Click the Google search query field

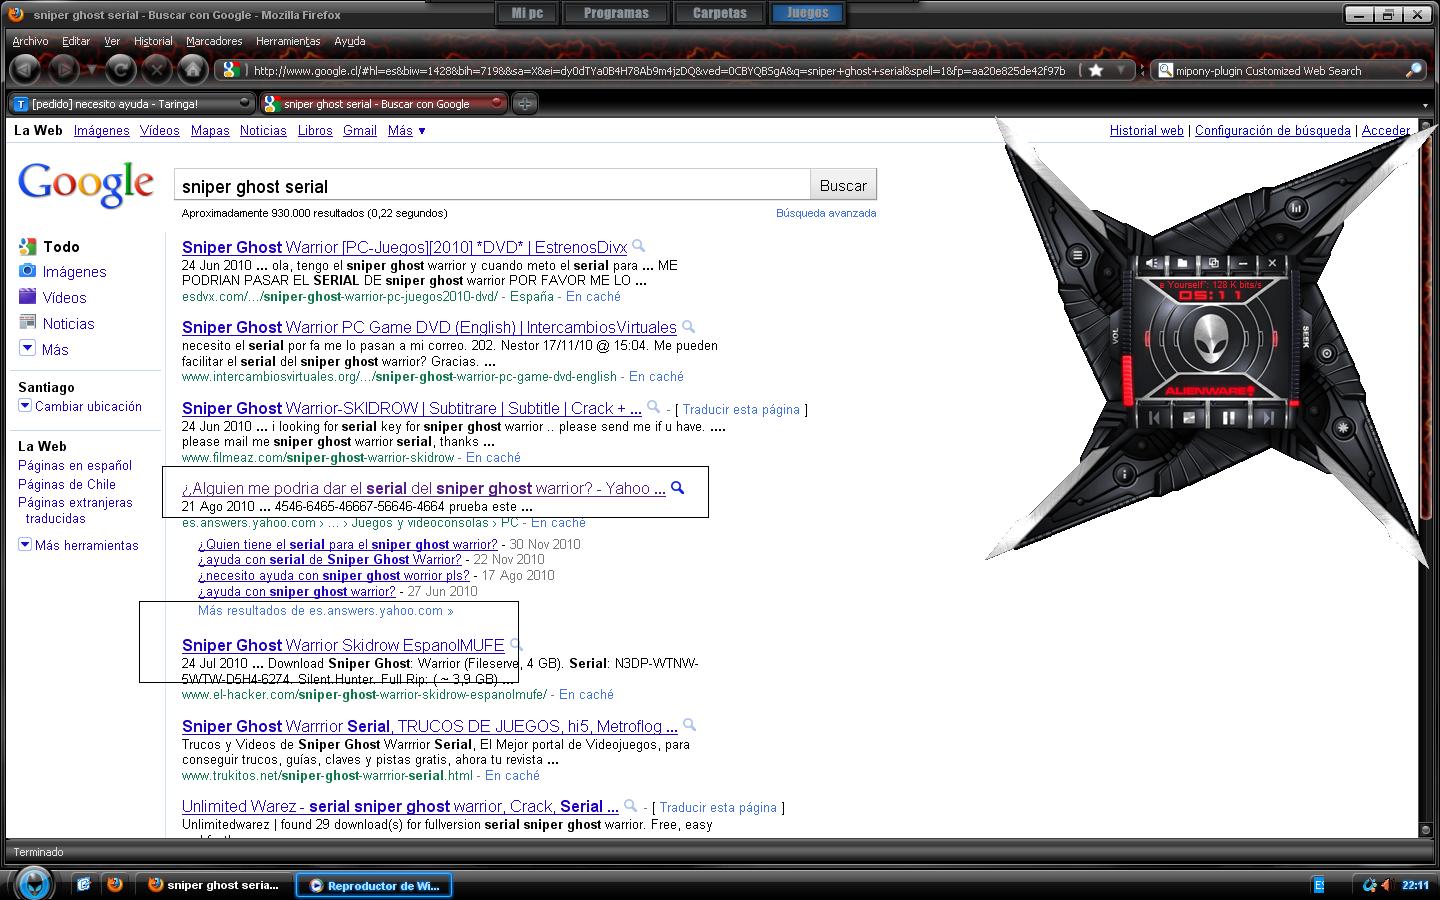(492, 186)
